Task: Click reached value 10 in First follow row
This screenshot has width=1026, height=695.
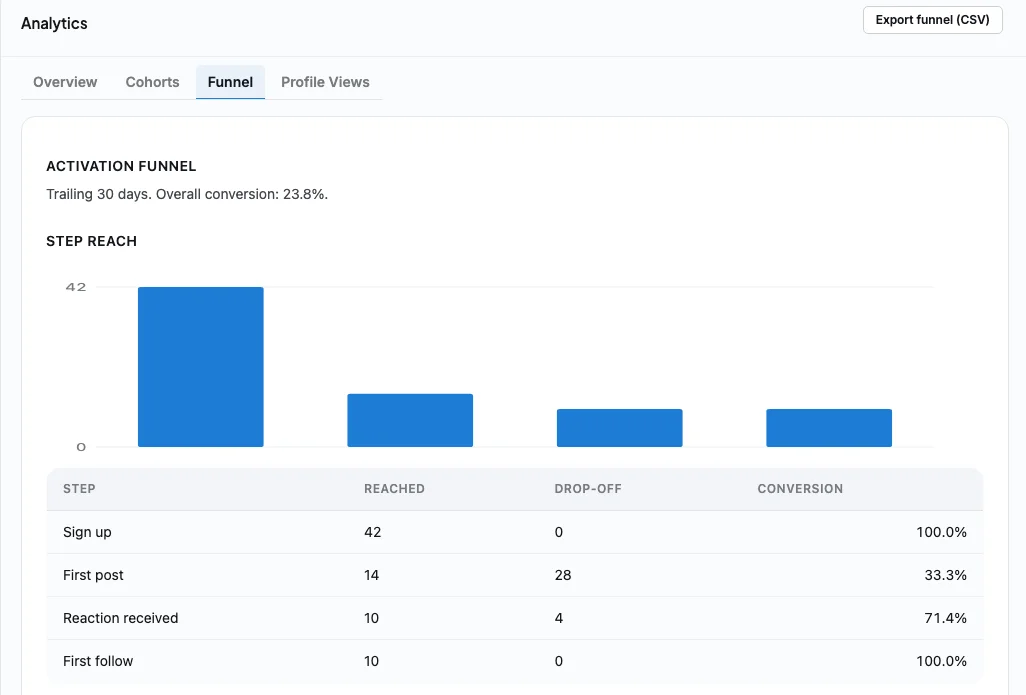Action: [x=372, y=661]
